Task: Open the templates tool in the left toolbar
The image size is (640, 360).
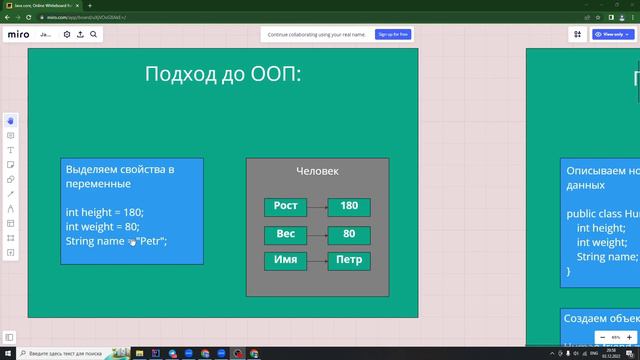Action: [11, 224]
